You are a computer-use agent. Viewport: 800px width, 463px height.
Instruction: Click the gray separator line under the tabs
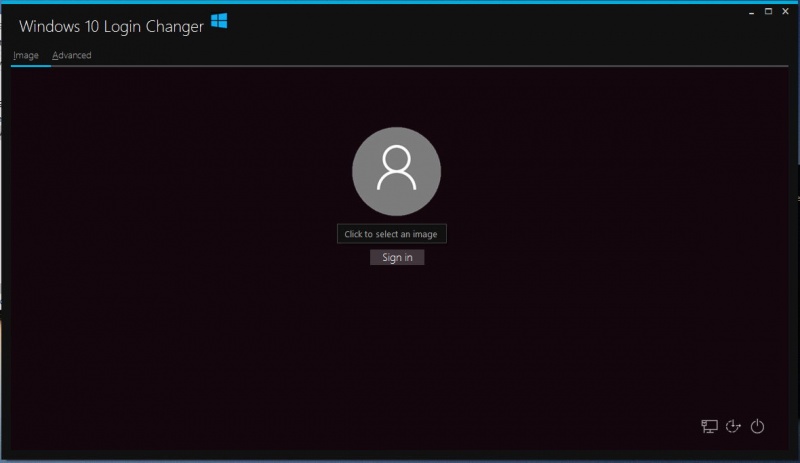[x=400, y=66]
